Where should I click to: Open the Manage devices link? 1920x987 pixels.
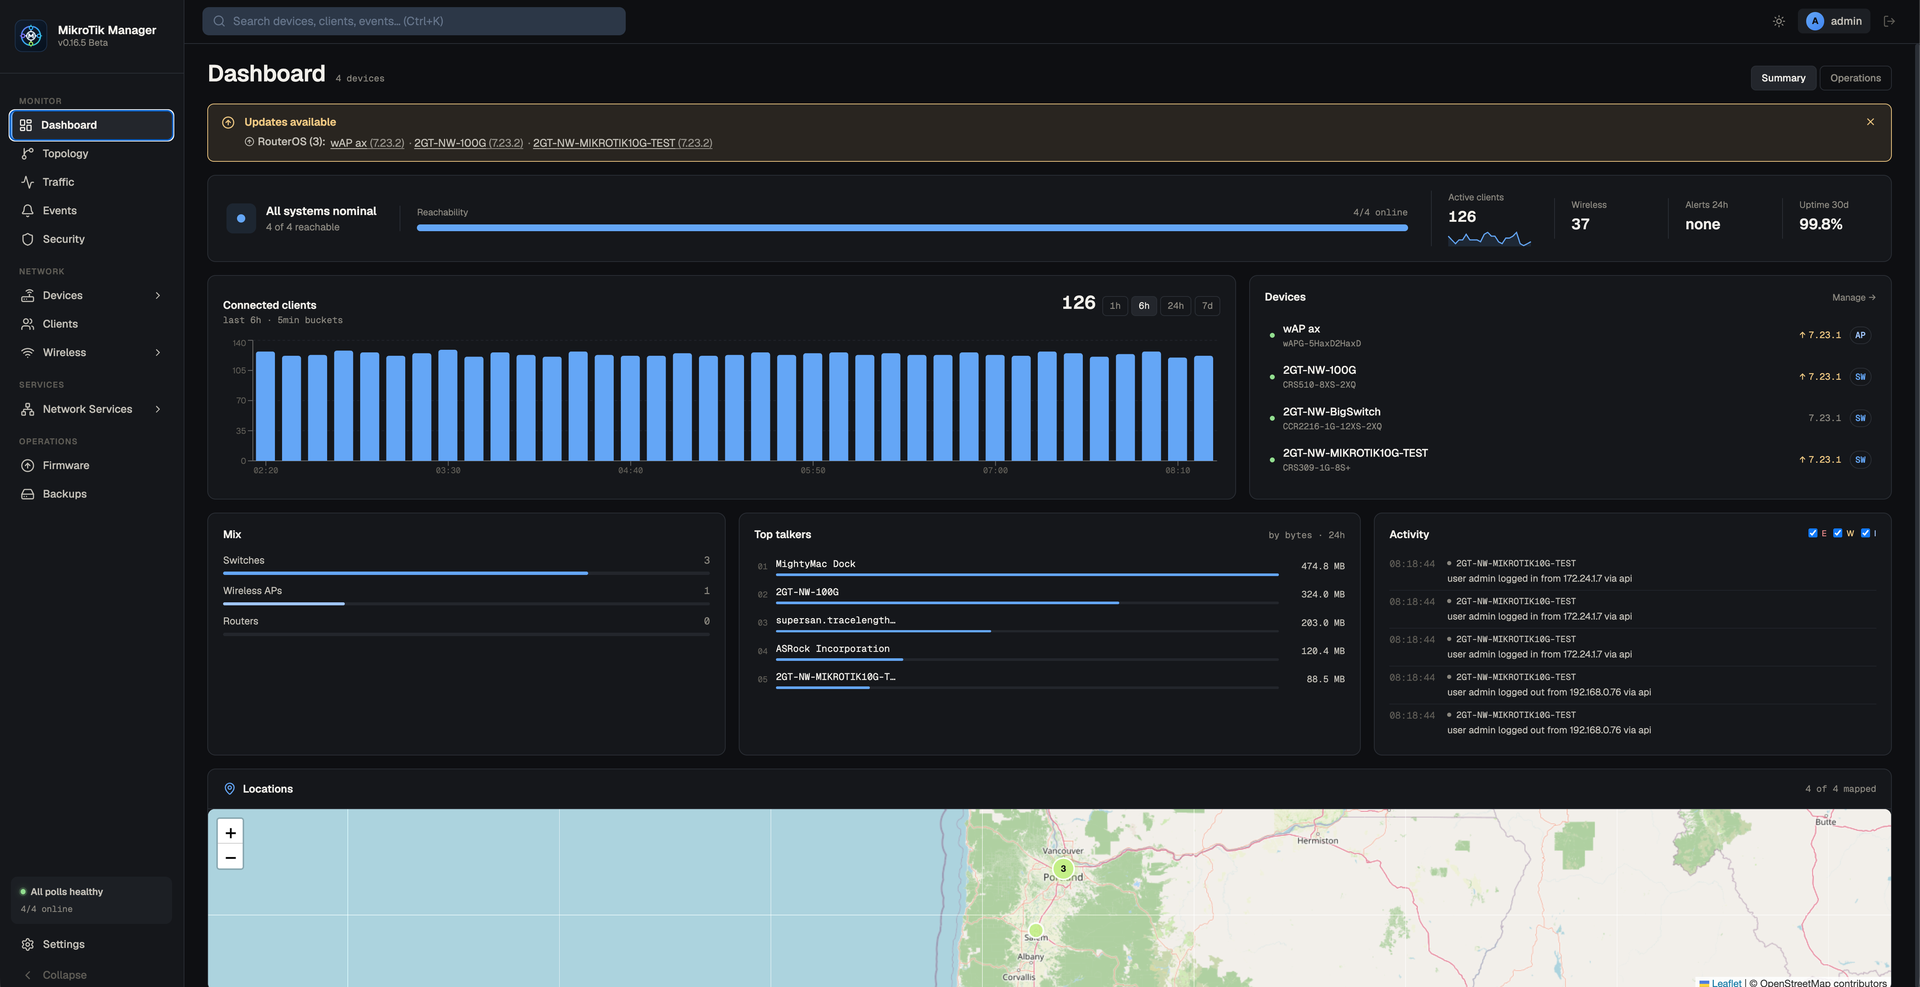coord(1854,298)
